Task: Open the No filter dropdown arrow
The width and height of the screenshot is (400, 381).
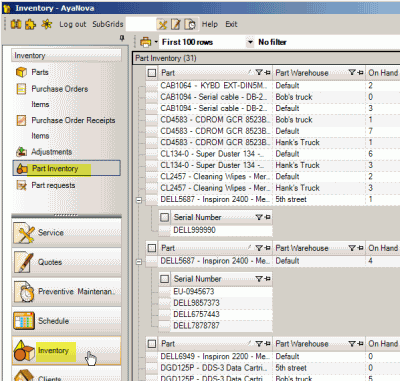Action: pos(250,42)
